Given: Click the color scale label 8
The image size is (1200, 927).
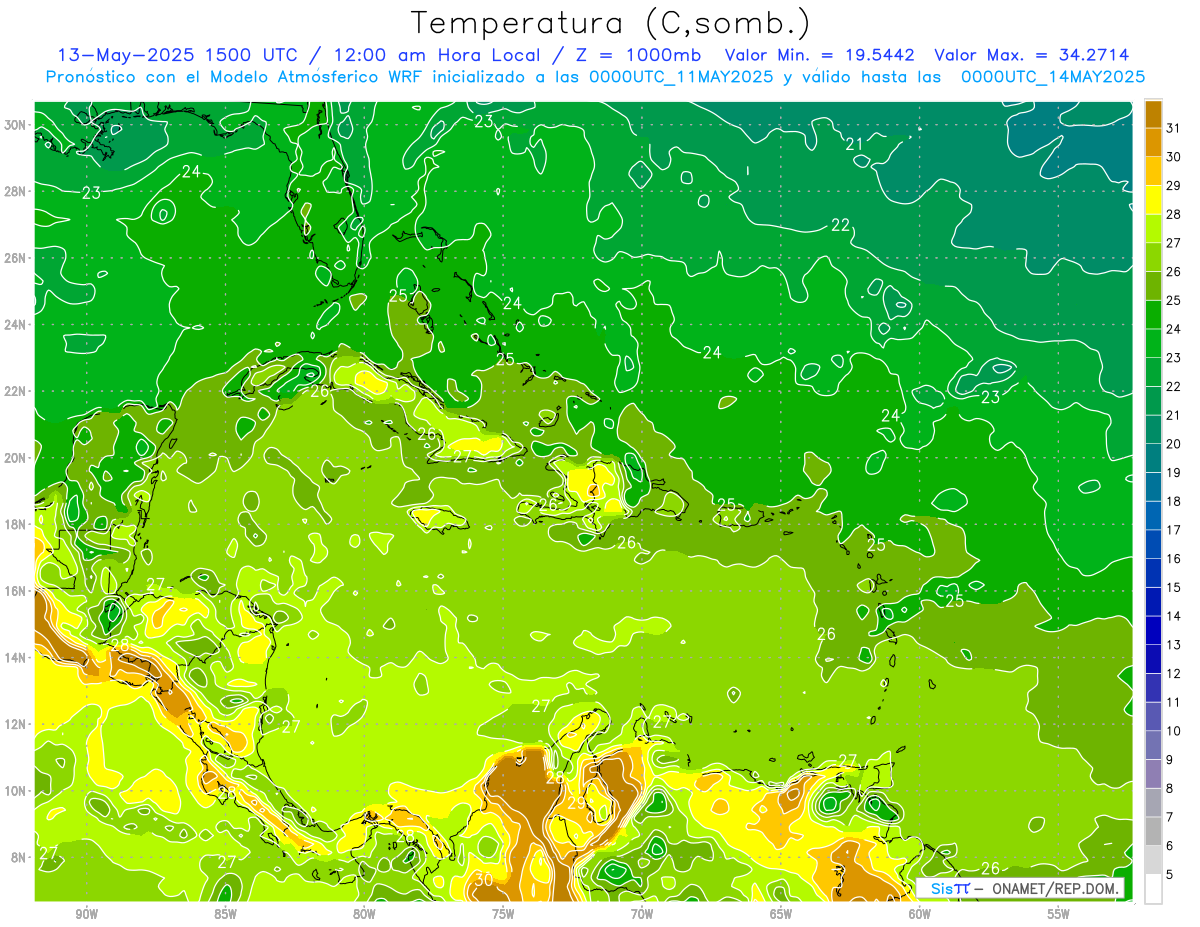Looking at the screenshot, I should point(1170,788).
